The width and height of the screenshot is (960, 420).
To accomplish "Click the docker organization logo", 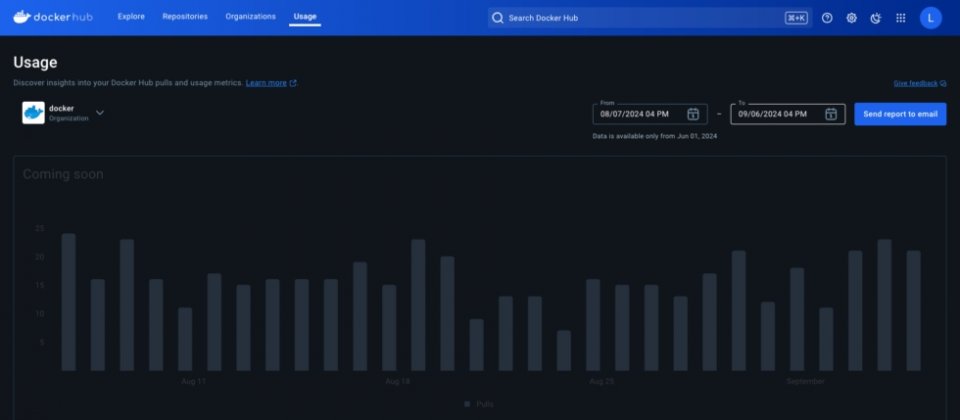I will click(33, 113).
